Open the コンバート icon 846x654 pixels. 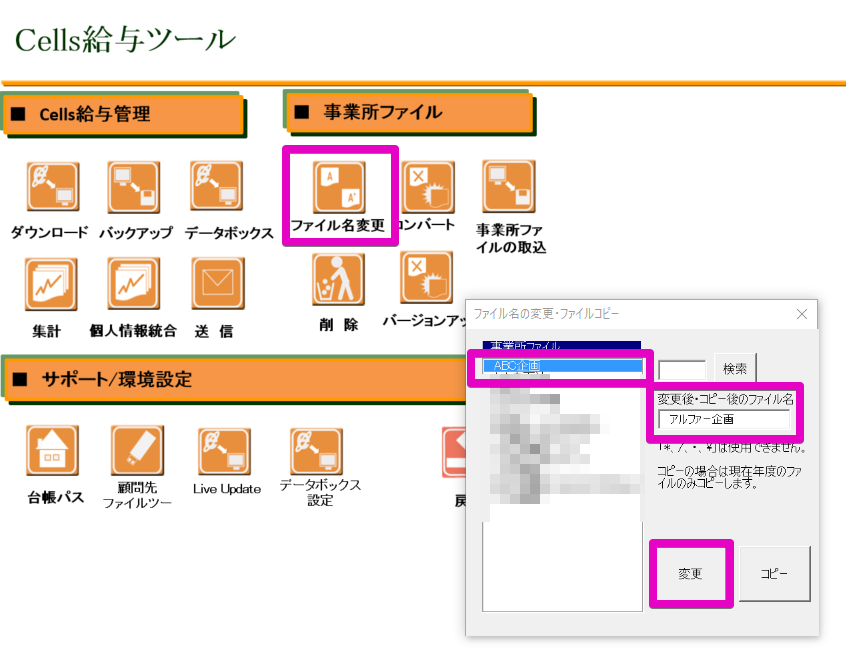427,187
